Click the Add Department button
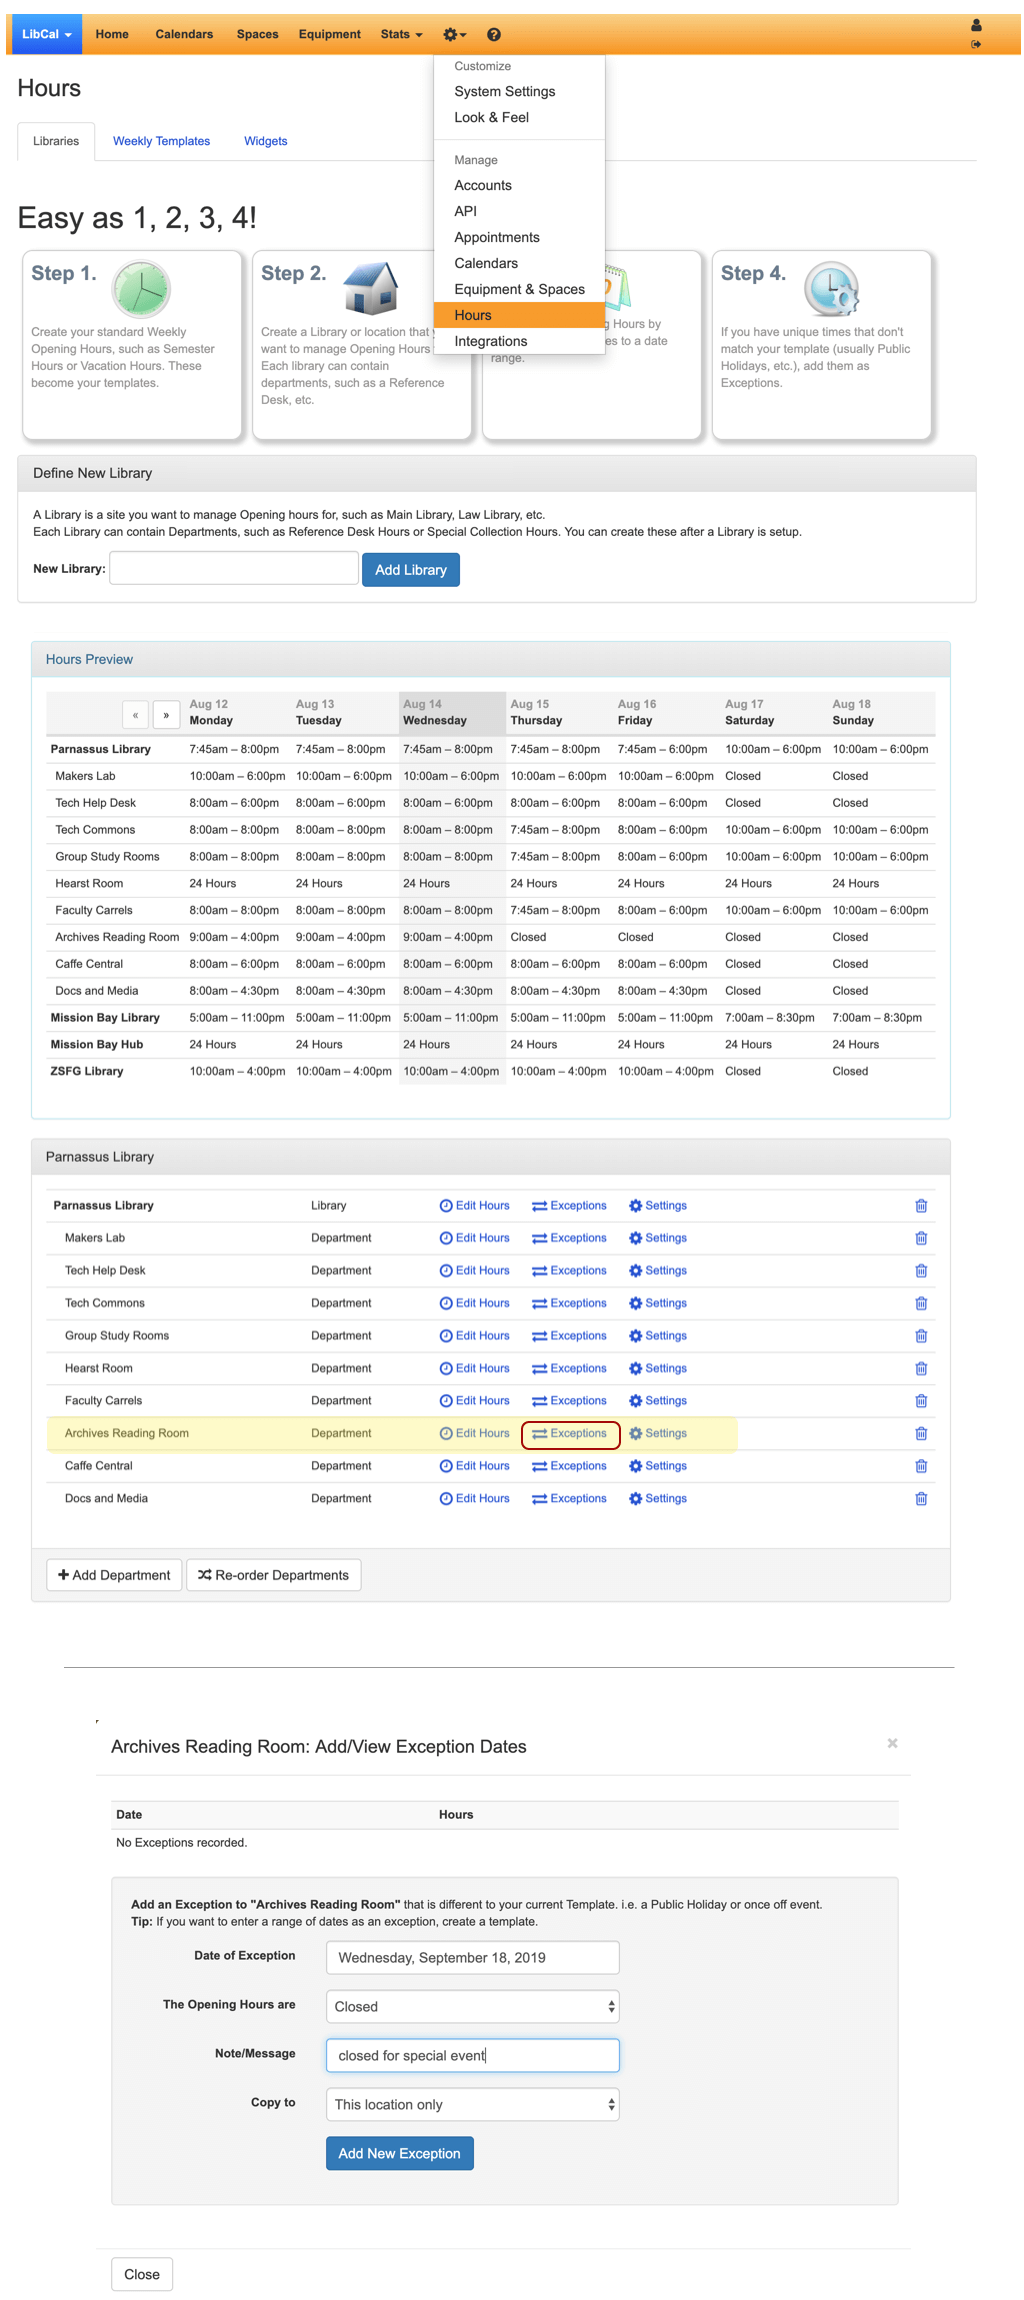 point(114,1575)
